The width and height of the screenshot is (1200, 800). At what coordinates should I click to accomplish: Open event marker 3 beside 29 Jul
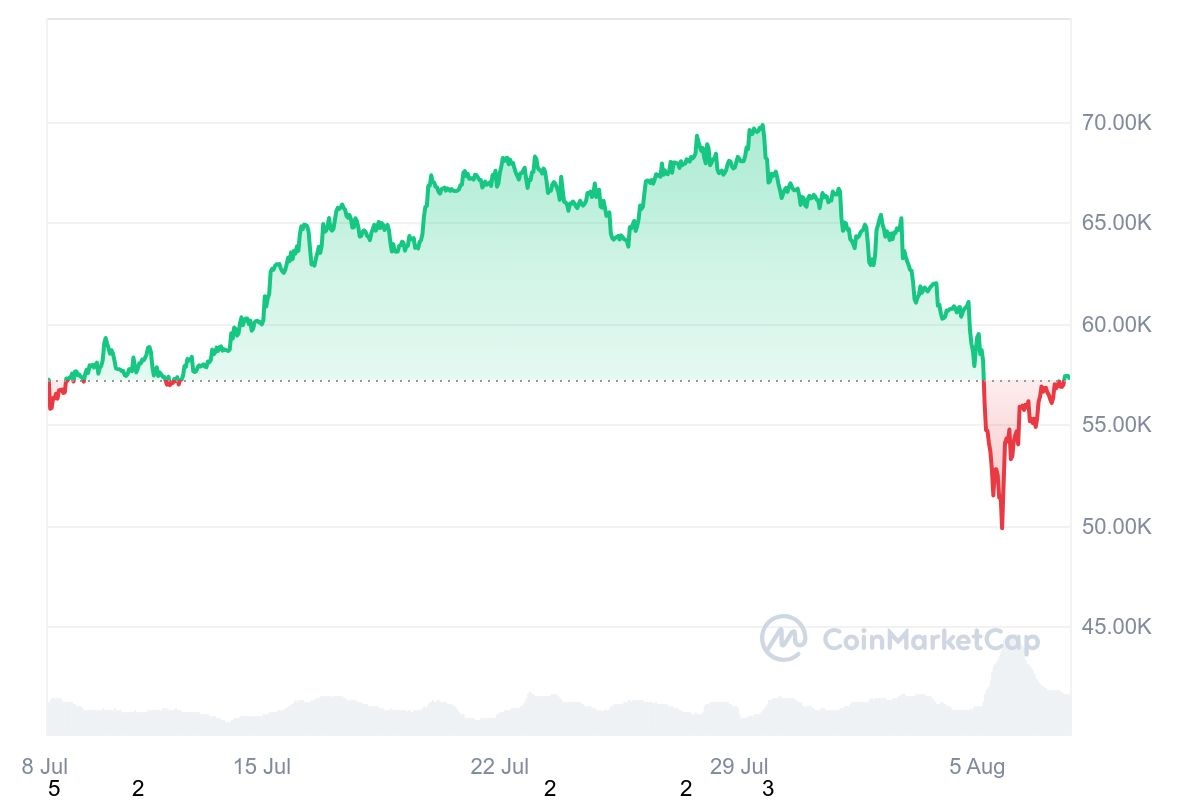coord(768,789)
